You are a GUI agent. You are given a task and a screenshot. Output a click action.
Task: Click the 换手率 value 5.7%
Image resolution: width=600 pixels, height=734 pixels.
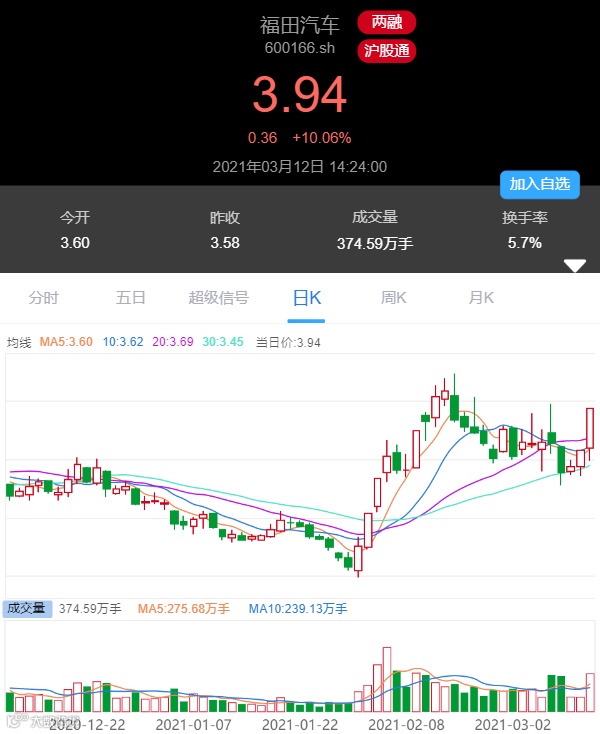(525, 242)
